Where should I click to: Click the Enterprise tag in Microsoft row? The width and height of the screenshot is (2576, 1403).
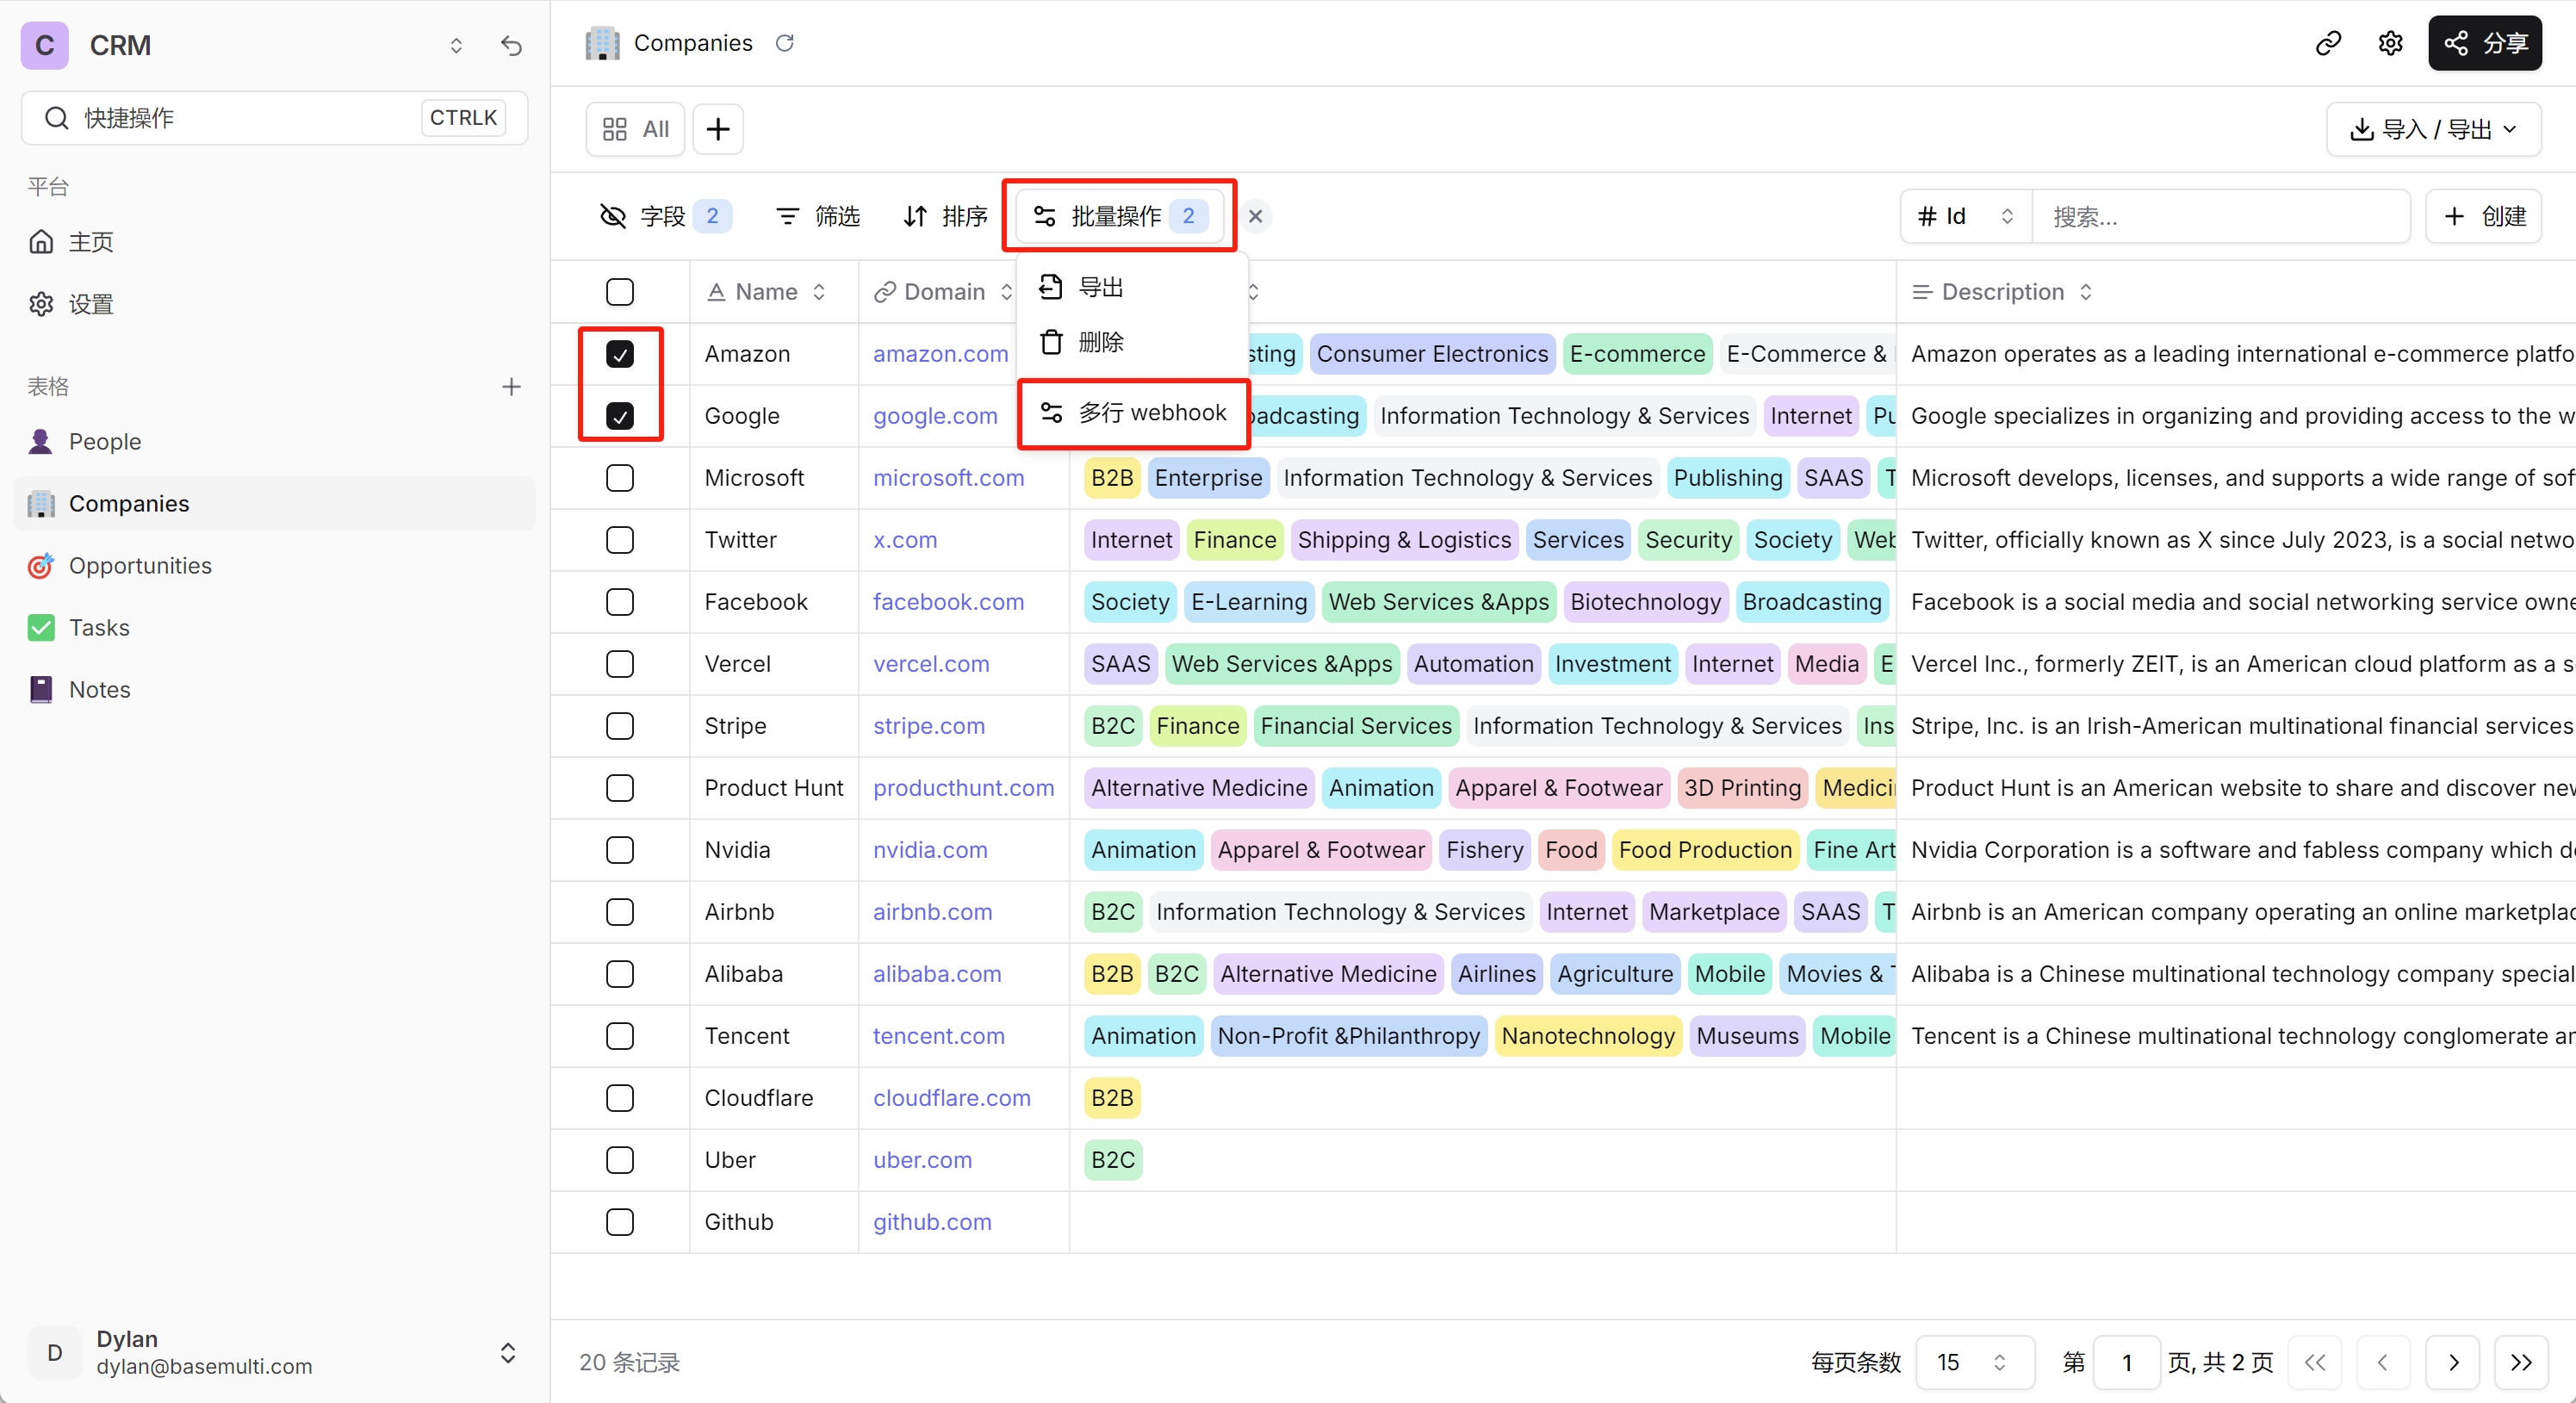coord(1208,478)
